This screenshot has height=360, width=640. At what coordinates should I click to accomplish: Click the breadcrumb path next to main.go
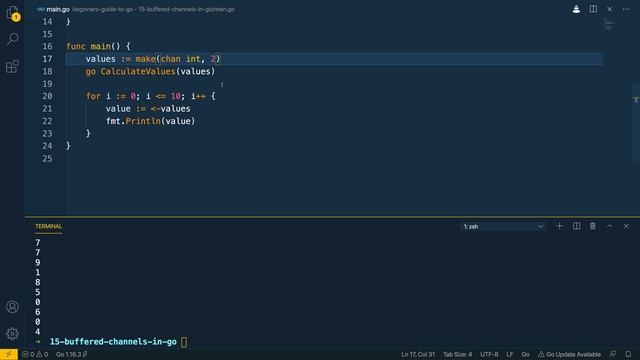153,9
